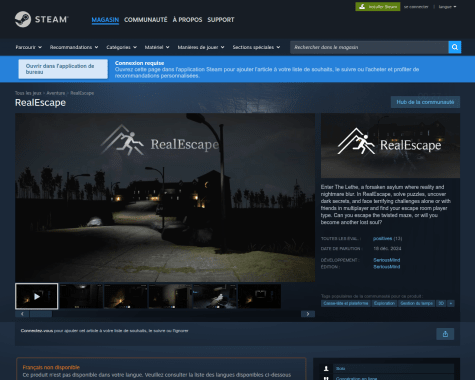Click Ouvrir dans l'application de bureau
The width and height of the screenshot is (475, 380).
coord(63,69)
